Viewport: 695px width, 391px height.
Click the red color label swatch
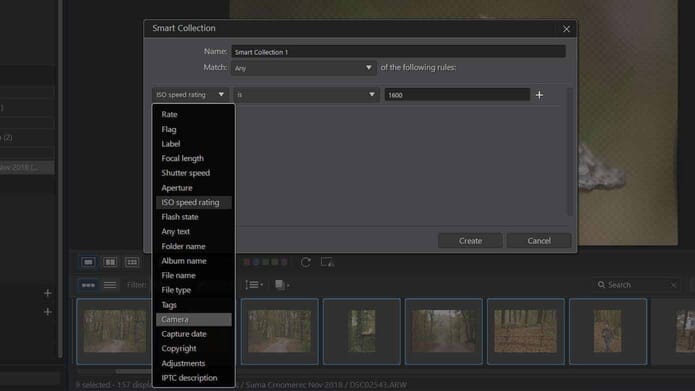click(247, 262)
